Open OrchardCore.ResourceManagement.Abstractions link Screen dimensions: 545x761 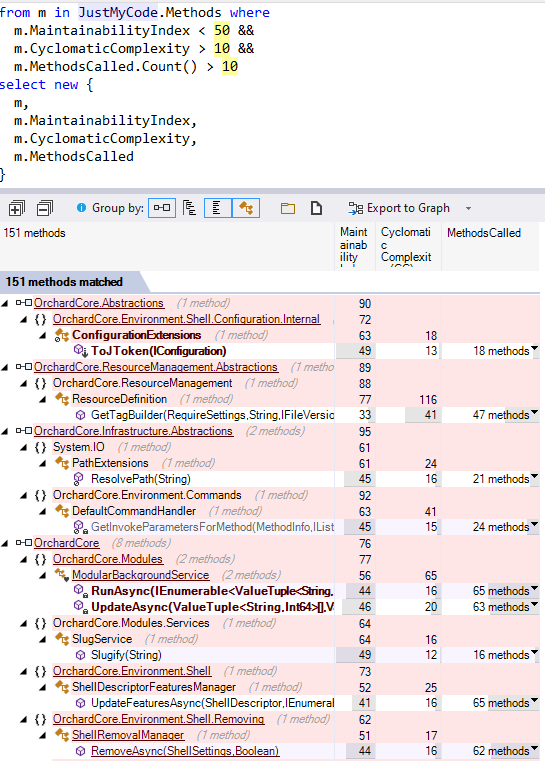pos(156,367)
